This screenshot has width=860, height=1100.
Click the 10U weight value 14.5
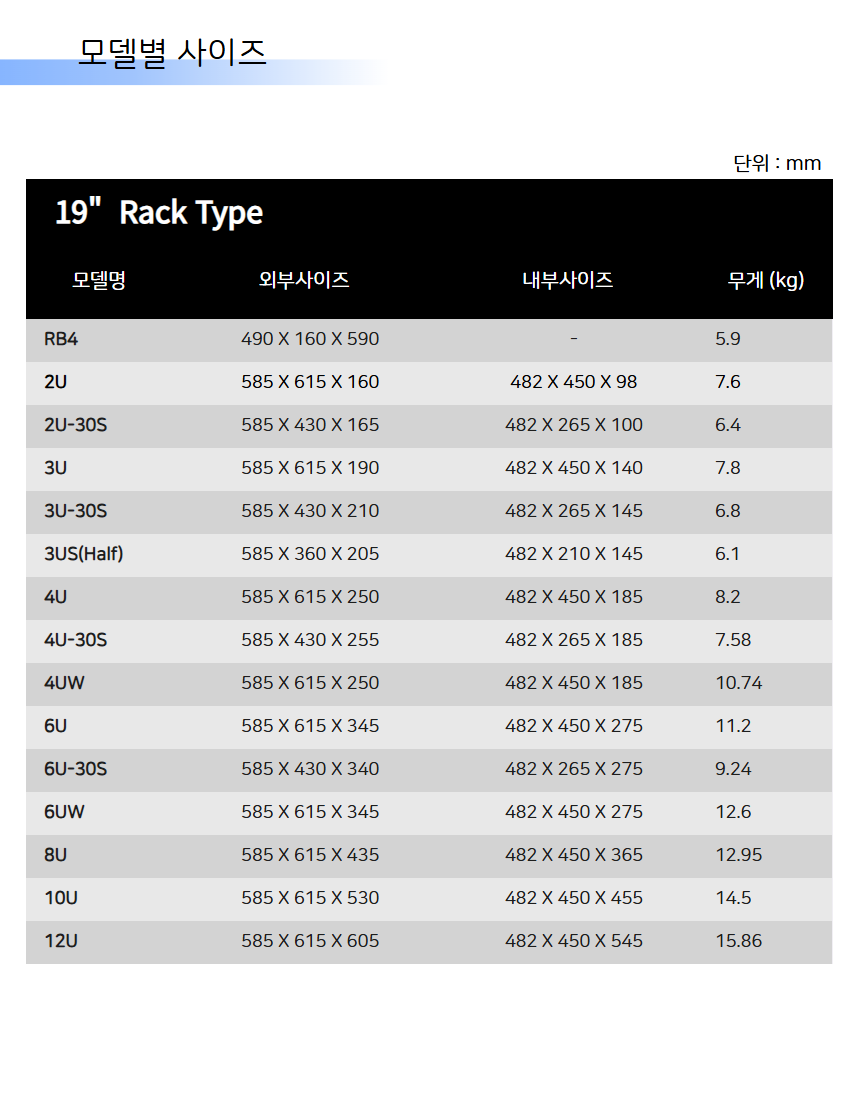click(x=733, y=898)
